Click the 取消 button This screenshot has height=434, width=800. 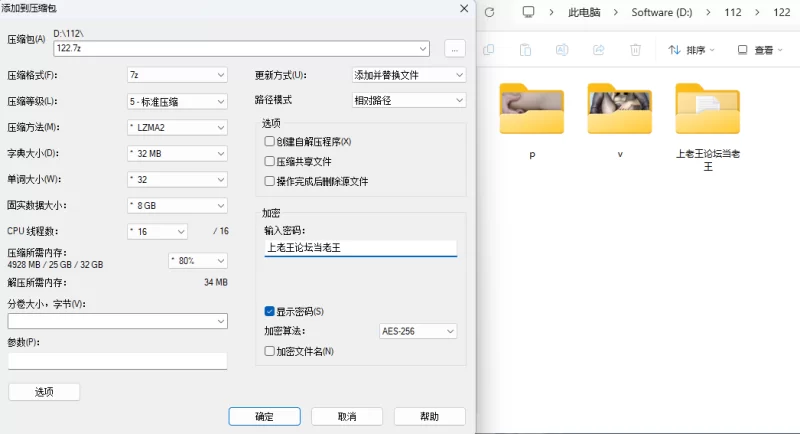click(347, 416)
